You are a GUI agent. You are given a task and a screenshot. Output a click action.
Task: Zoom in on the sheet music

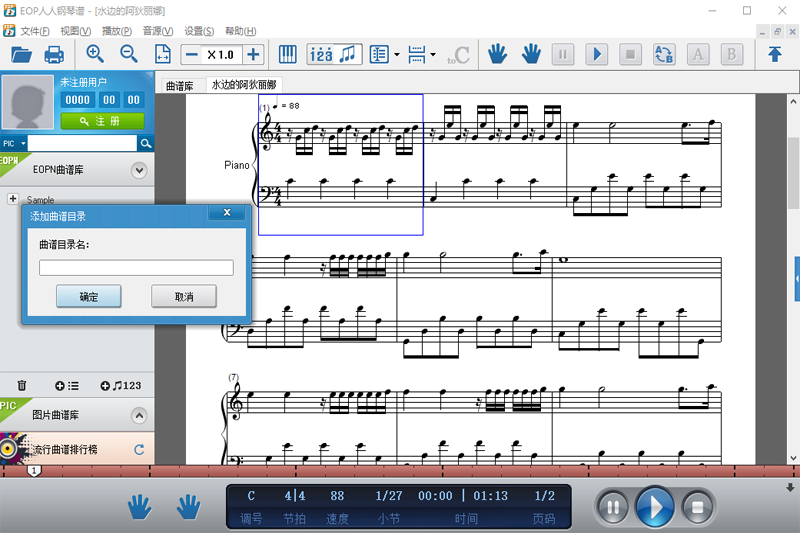point(95,54)
